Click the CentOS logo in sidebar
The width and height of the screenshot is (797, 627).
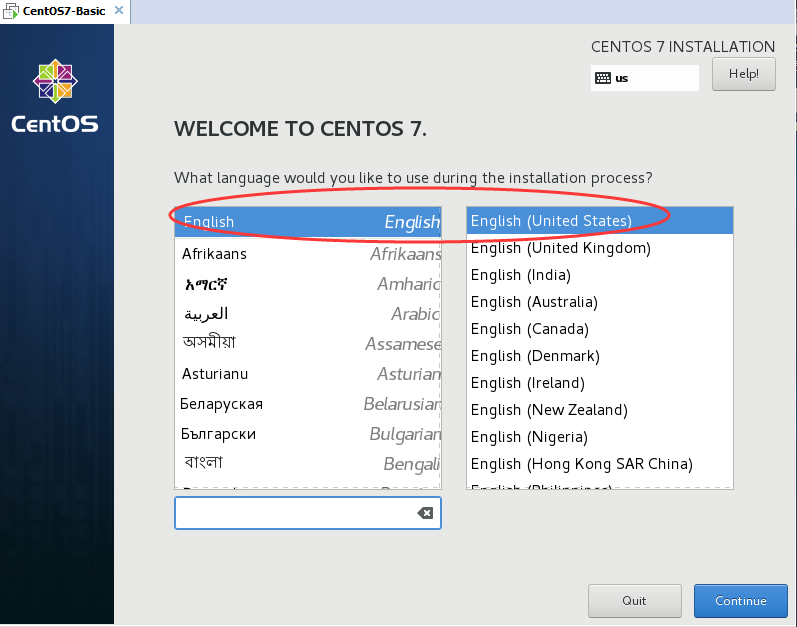[55, 96]
